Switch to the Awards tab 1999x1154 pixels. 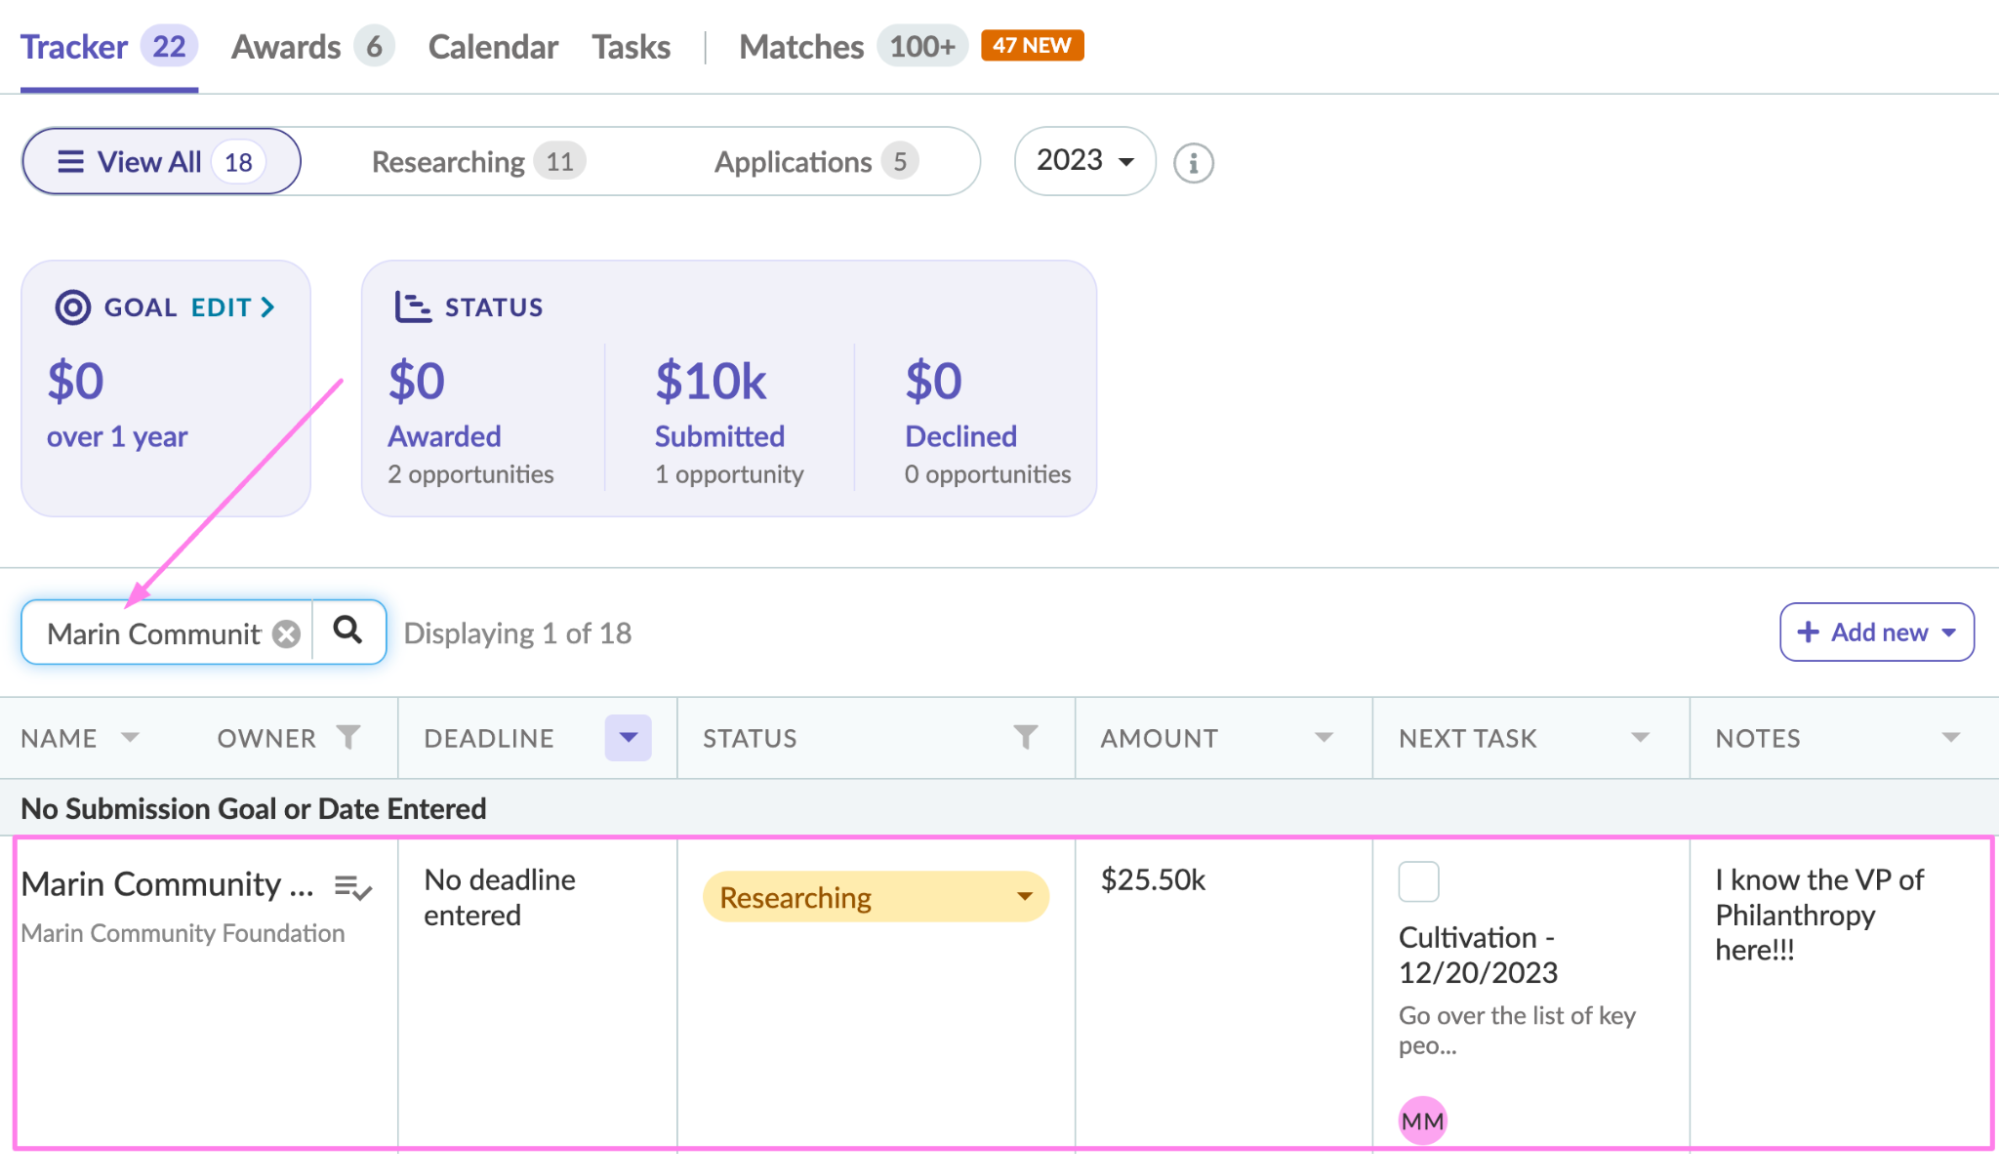tap(286, 47)
